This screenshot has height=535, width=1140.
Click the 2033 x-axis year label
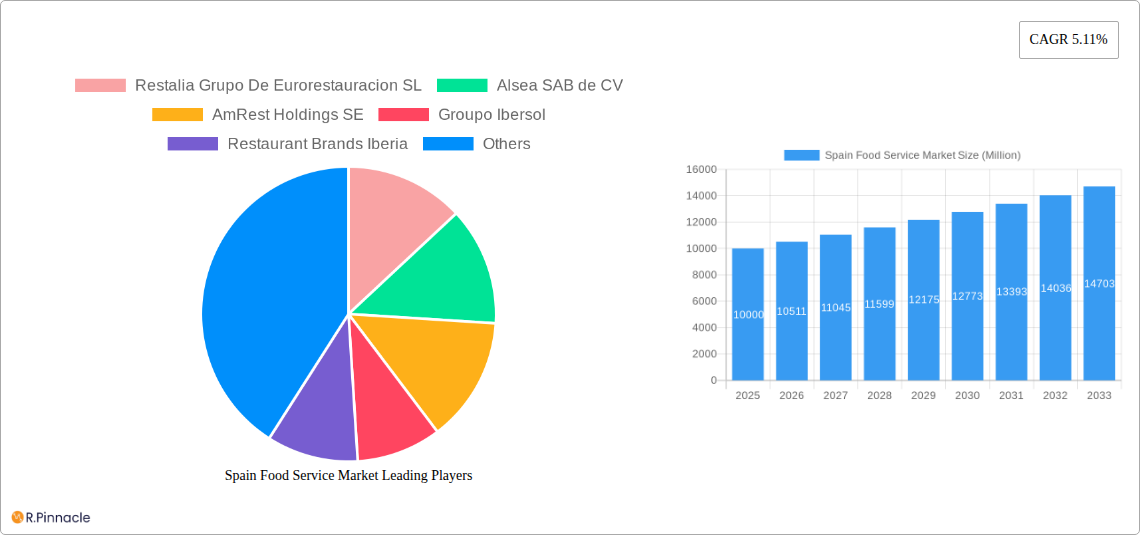pos(1099,395)
